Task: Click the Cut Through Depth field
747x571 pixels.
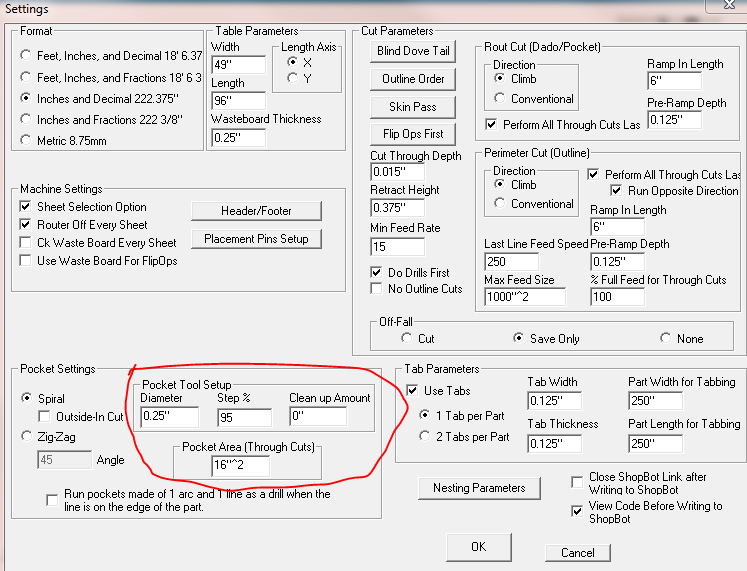Action: [397, 172]
